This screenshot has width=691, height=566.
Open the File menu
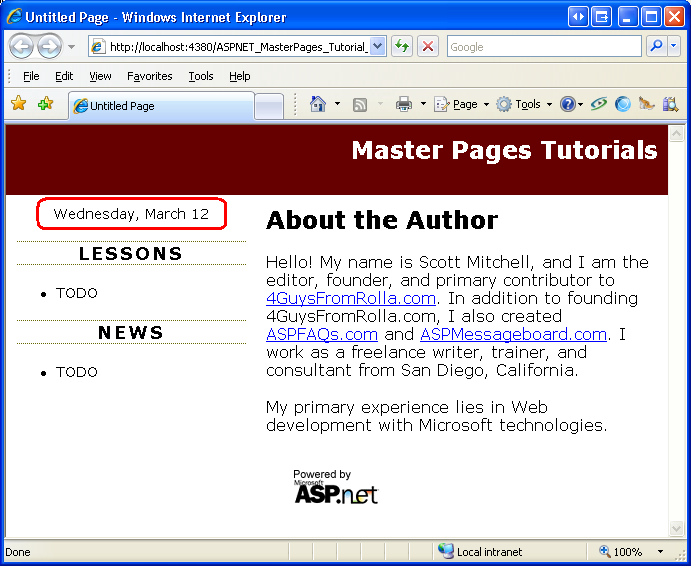click(31, 76)
